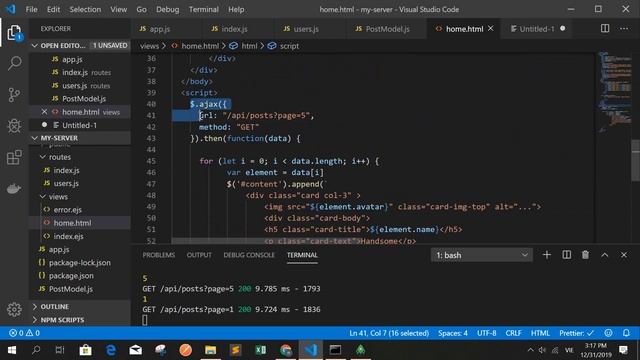Switch to the Output panel tab
Screen dimensions: 640x360
click(x=199, y=255)
